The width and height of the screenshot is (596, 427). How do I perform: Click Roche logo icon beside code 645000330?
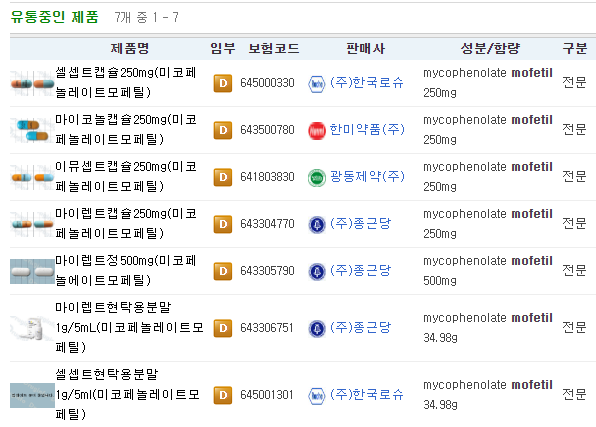tap(316, 84)
